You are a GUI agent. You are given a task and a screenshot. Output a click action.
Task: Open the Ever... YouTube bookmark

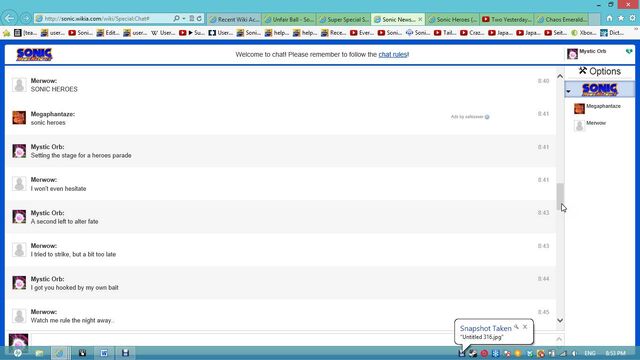362,33
